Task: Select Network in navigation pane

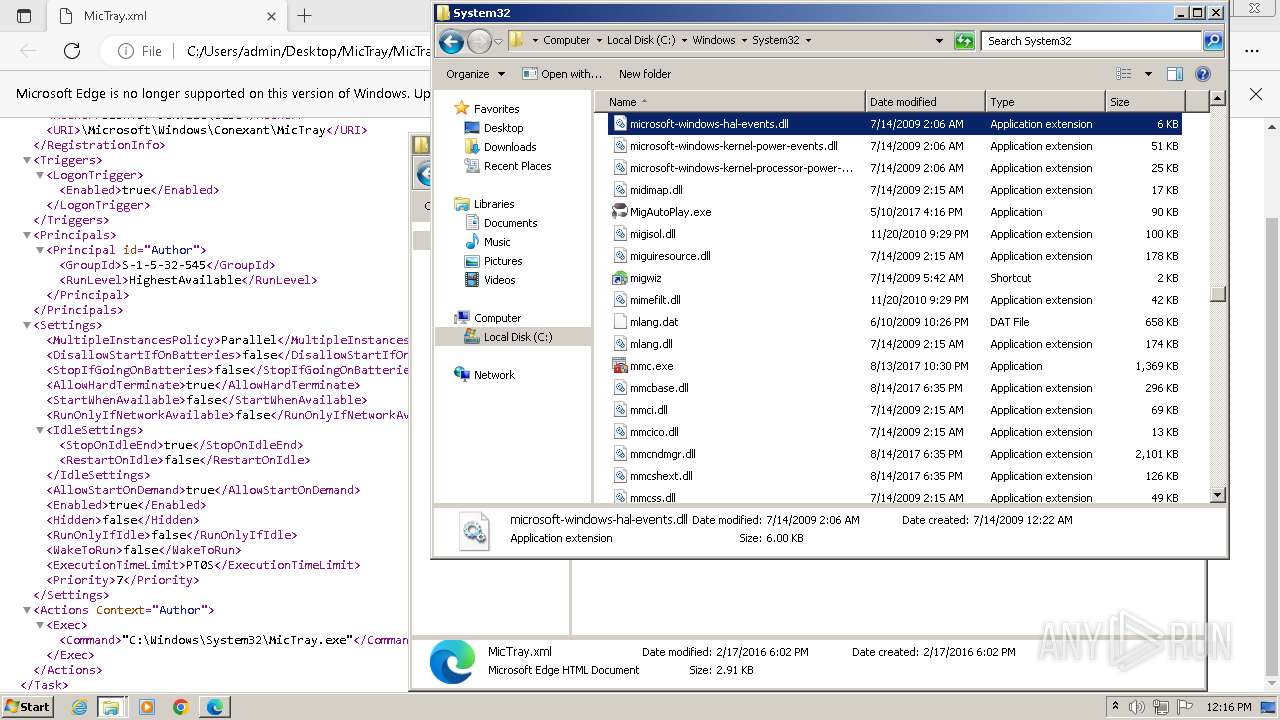Action: 494,375
